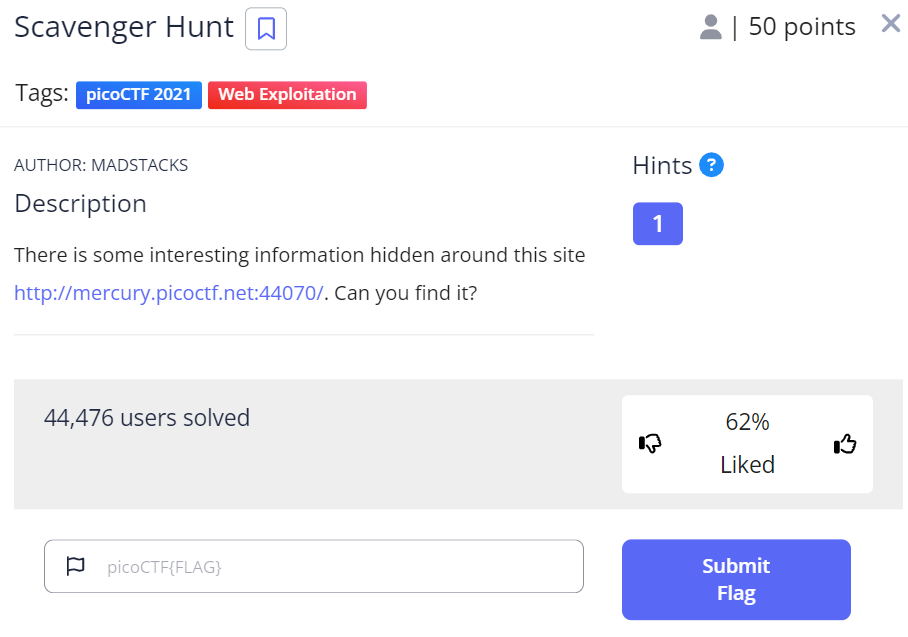Click the 62% Liked rating text

pyautogui.click(x=747, y=444)
